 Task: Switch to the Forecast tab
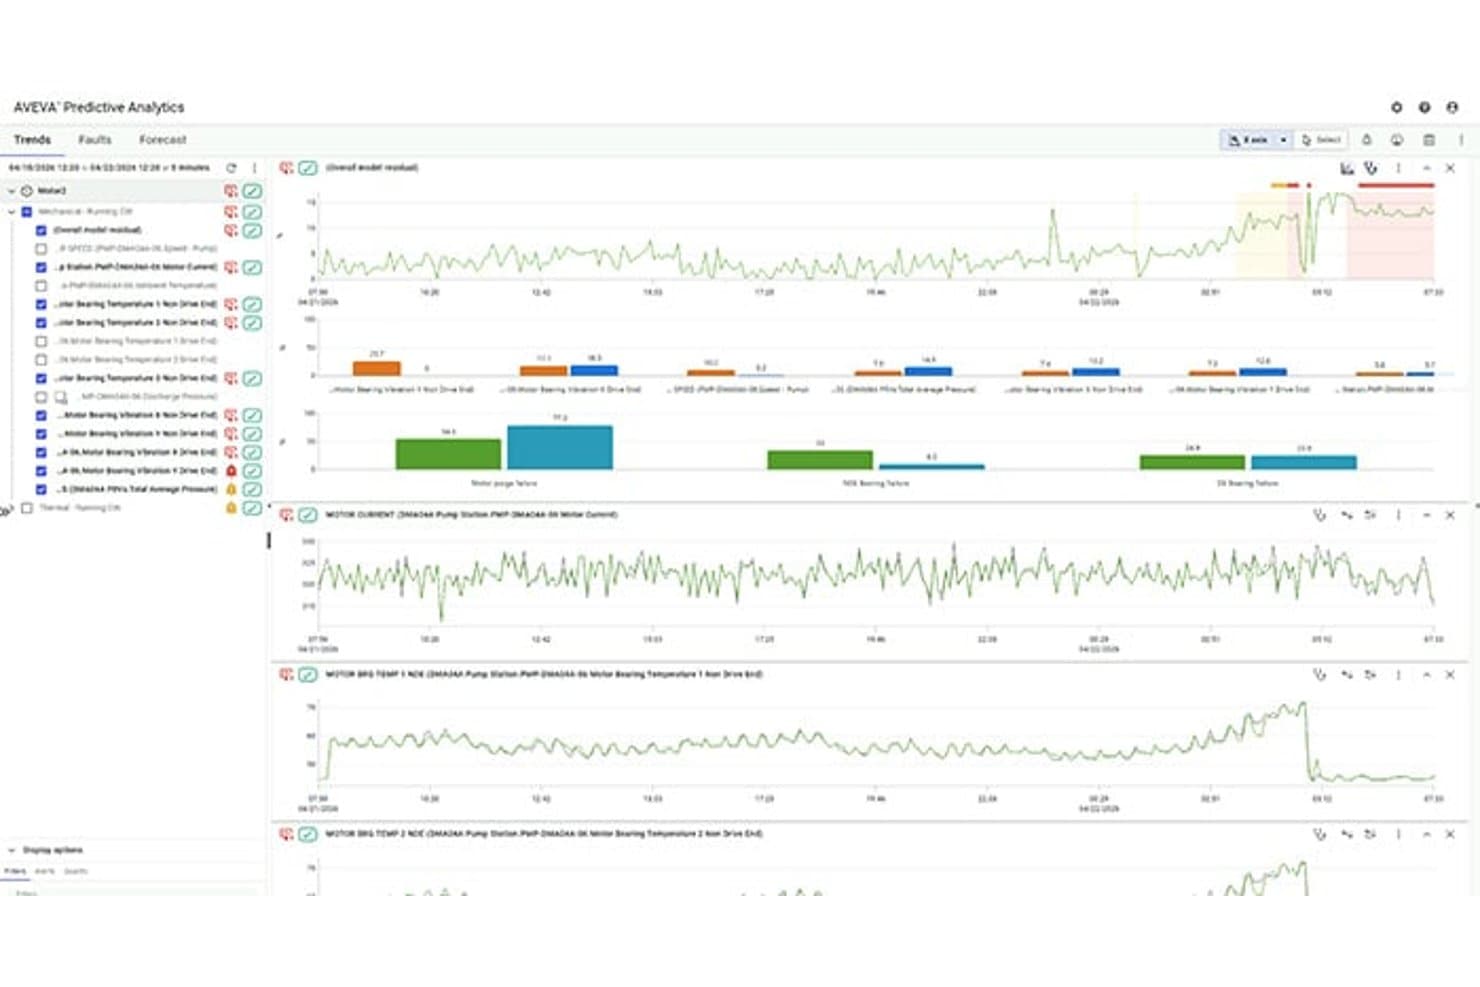pos(163,140)
